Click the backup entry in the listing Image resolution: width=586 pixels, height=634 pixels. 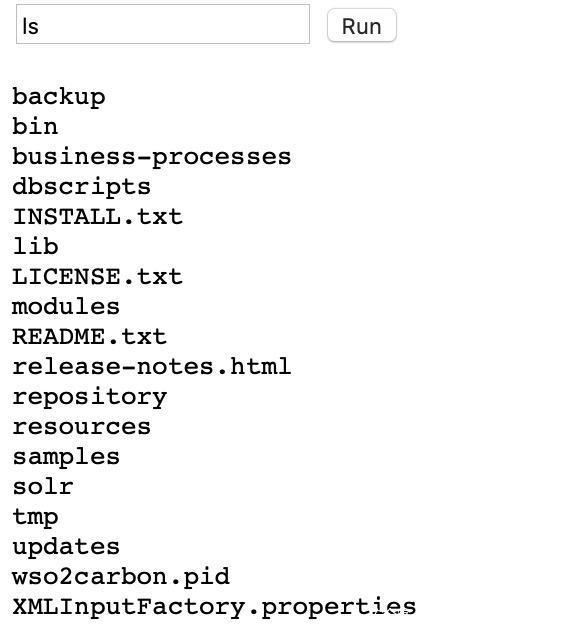click(59, 97)
